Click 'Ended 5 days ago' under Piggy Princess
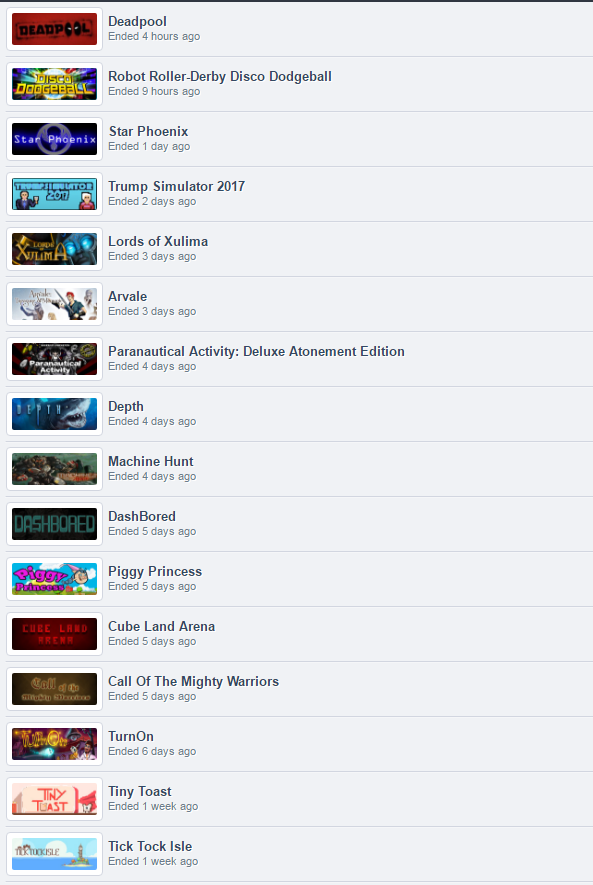The width and height of the screenshot is (593, 885). tap(152, 586)
